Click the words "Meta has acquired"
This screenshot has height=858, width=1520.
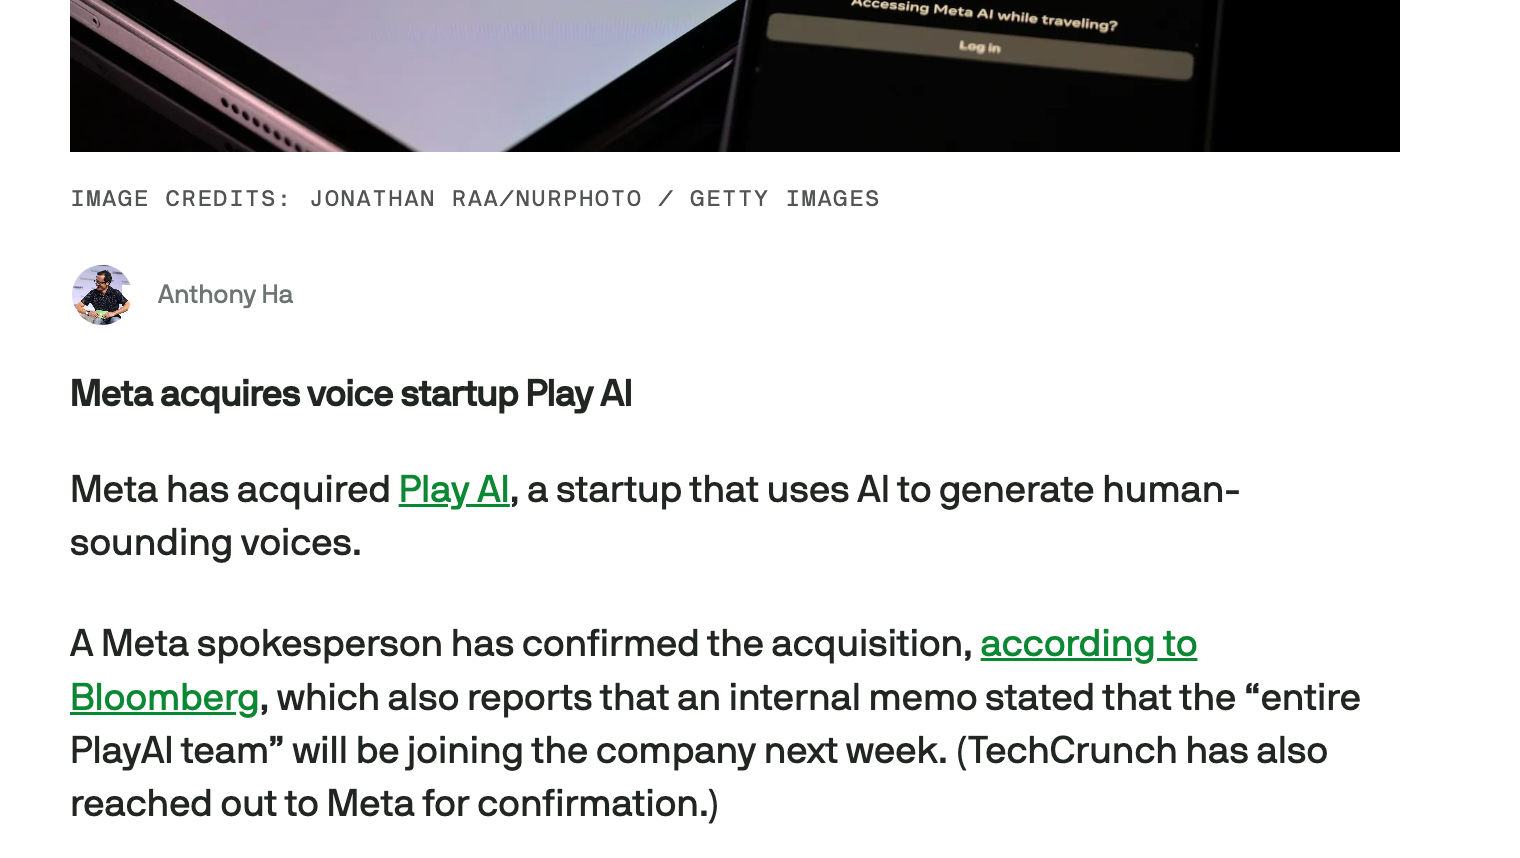pos(230,490)
